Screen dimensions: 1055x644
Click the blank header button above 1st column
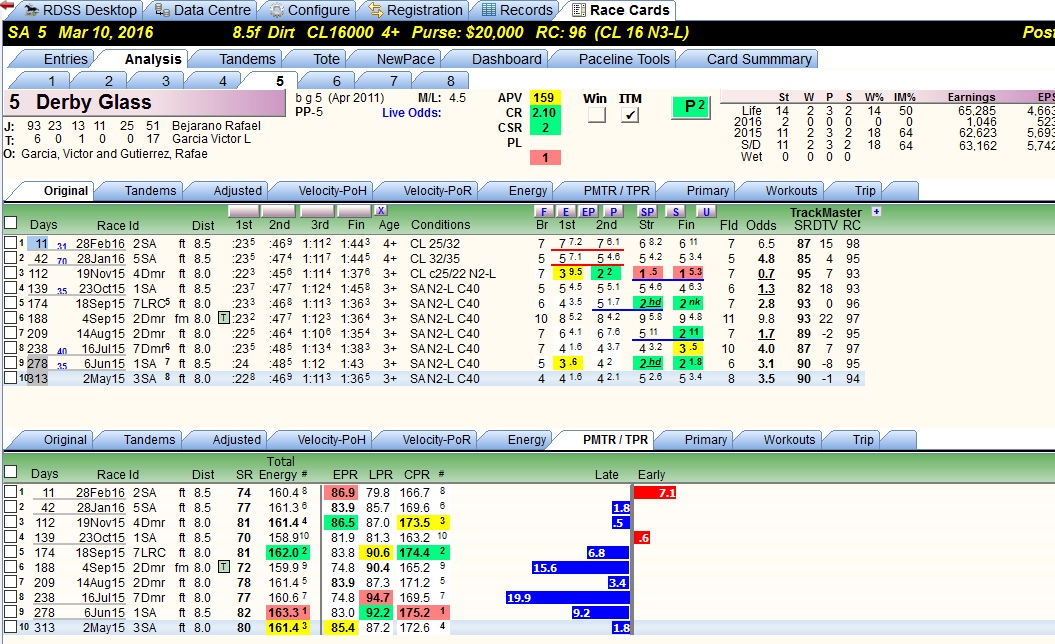coord(245,211)
